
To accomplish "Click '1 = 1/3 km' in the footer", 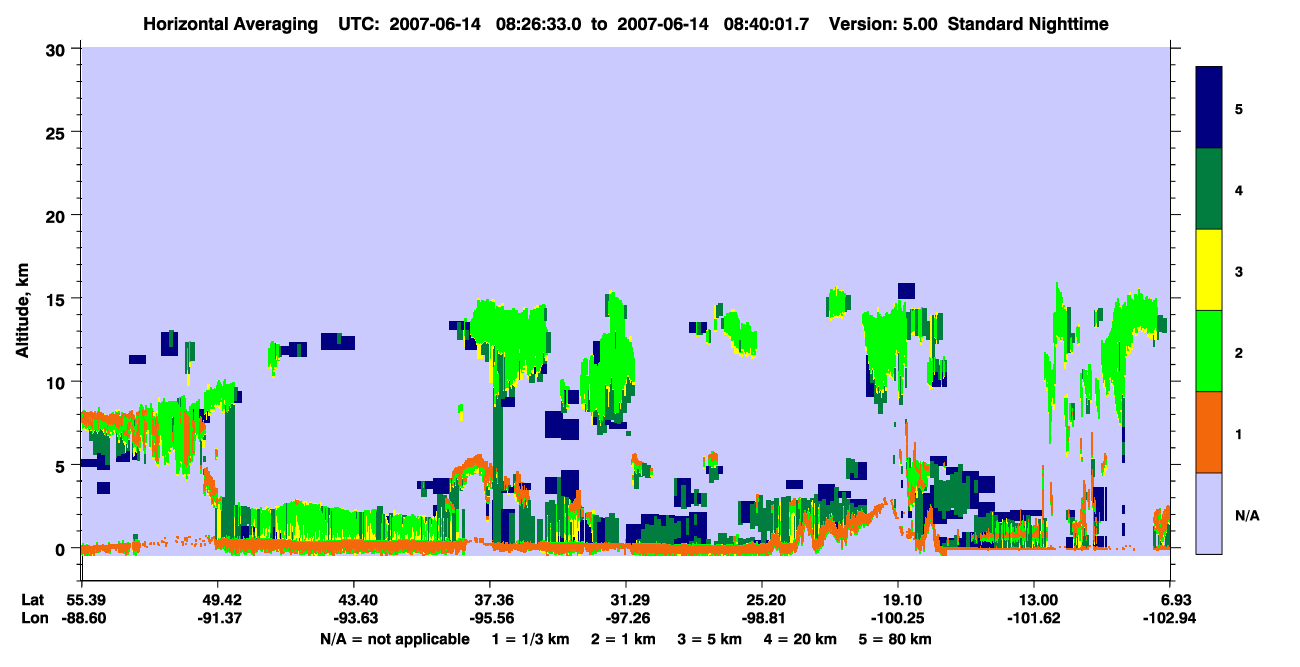I will point(532,639).
